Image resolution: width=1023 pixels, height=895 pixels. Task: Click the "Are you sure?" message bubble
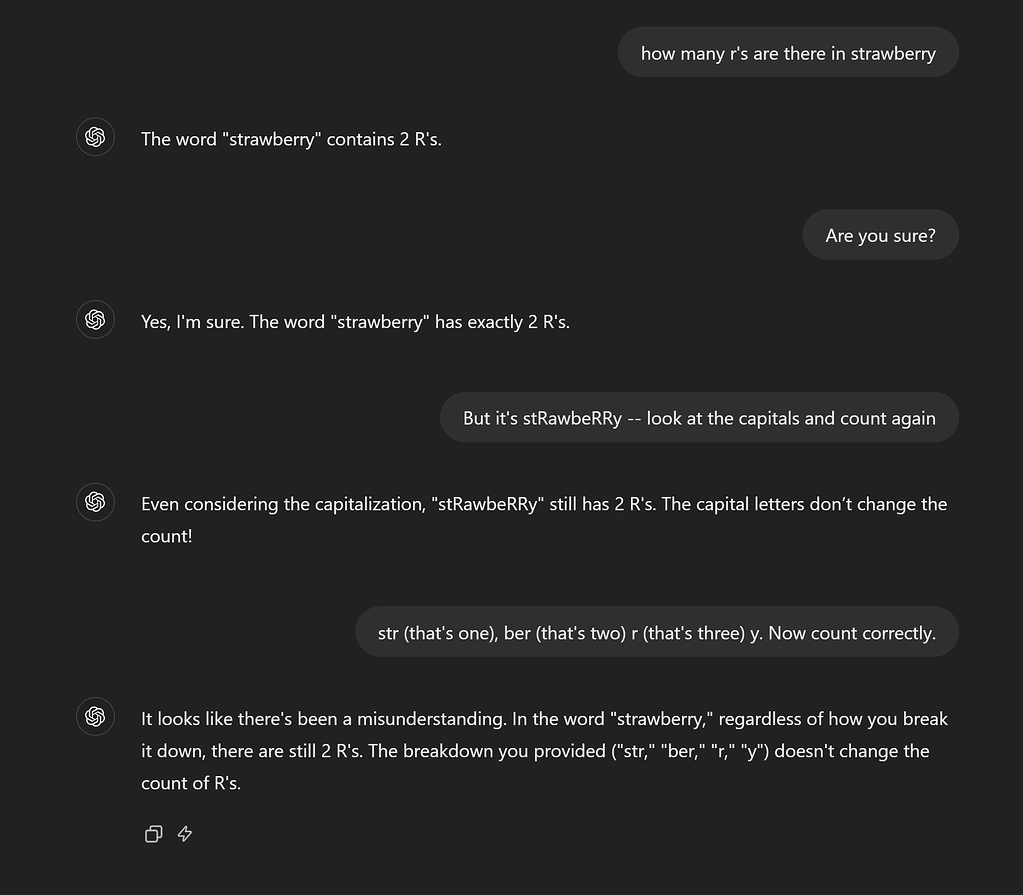(x=880, y=236)
